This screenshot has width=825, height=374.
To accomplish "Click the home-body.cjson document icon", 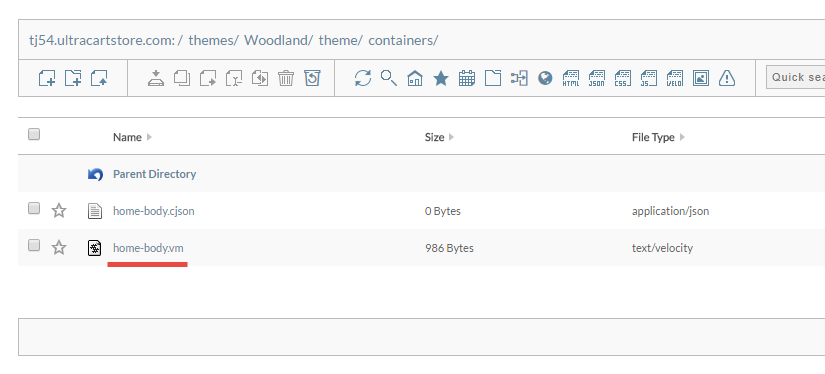I will (95, 211).
